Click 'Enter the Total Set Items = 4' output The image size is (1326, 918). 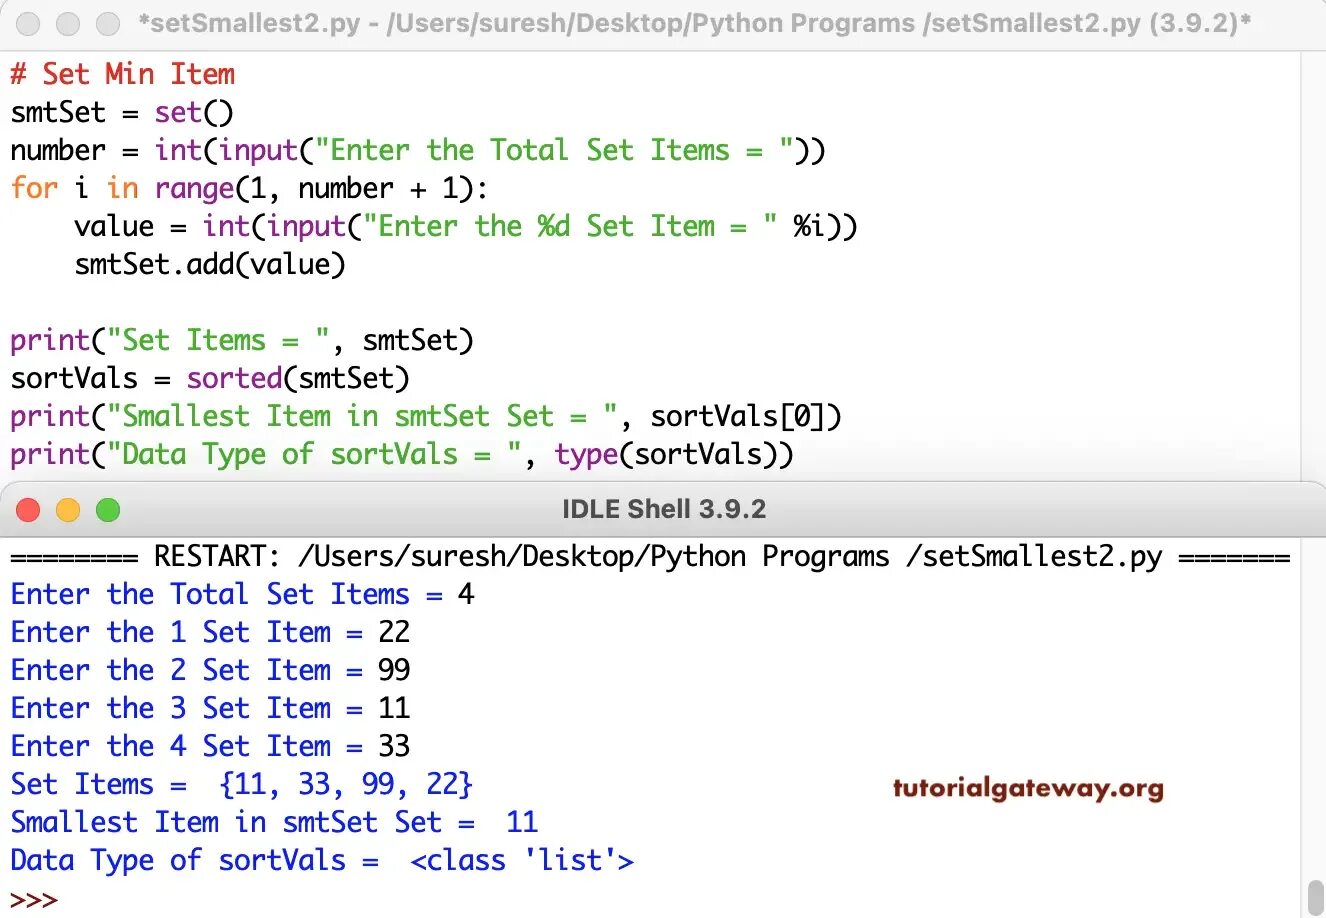[242, 594]
